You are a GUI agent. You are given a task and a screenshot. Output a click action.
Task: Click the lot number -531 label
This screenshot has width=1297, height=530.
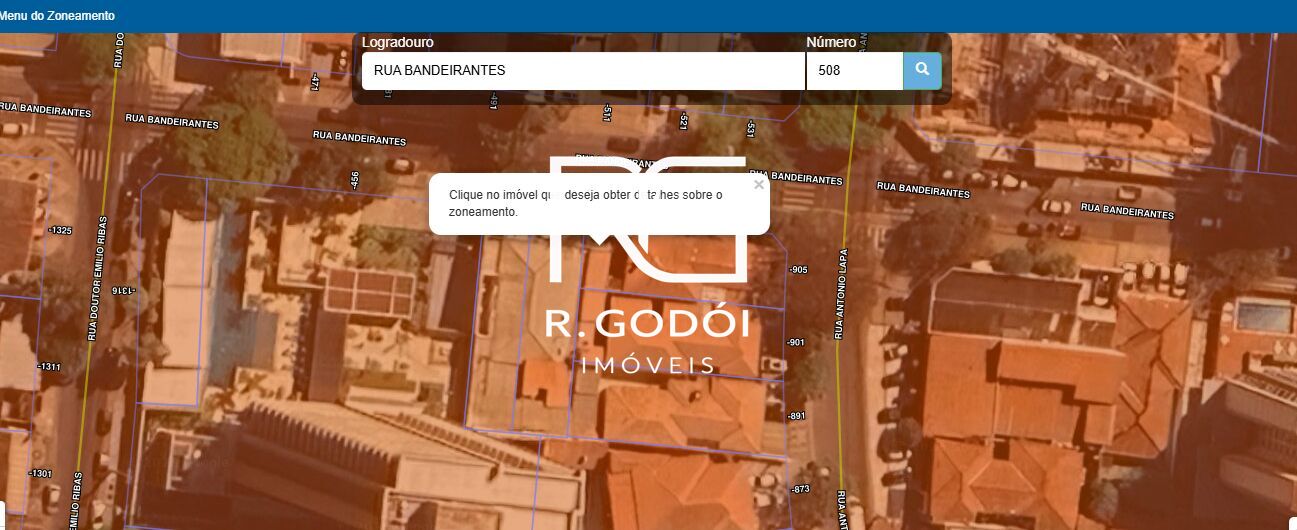[750, 128]
